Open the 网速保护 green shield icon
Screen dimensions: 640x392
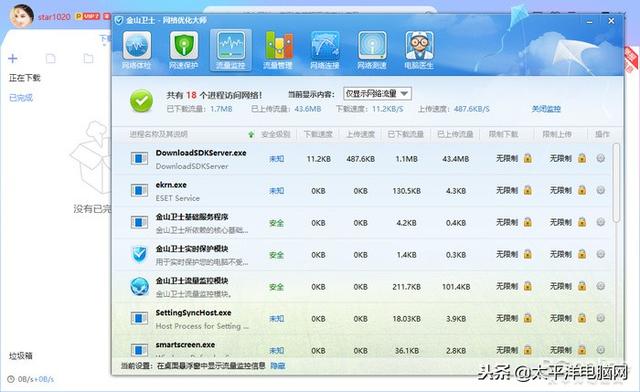point(184,50)
